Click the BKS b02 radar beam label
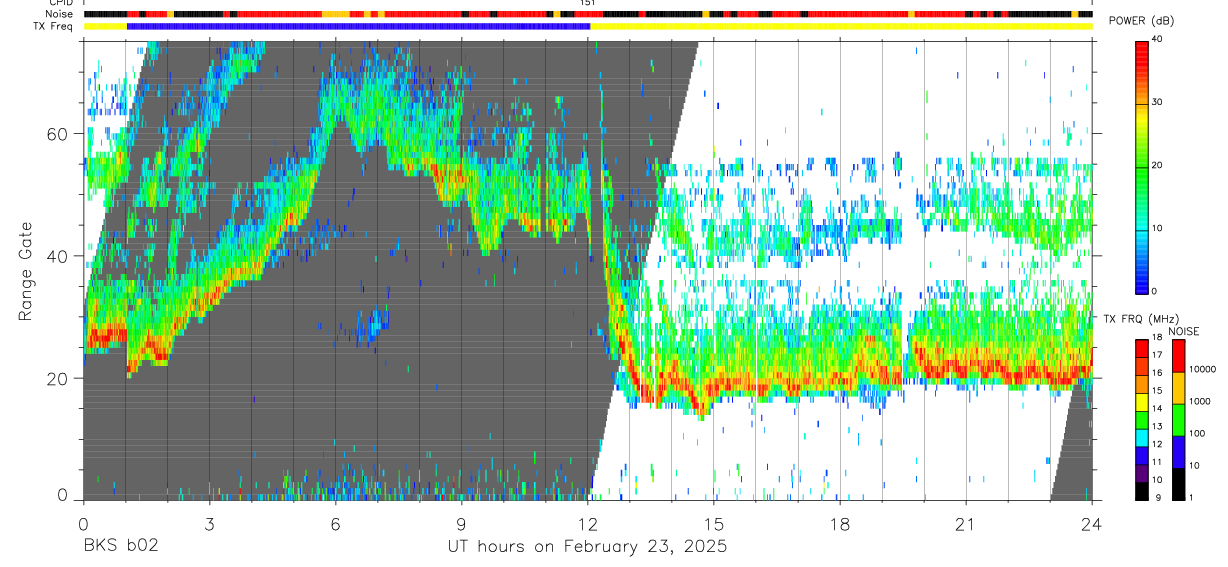The image size is (1228, 567). (120, 547)
